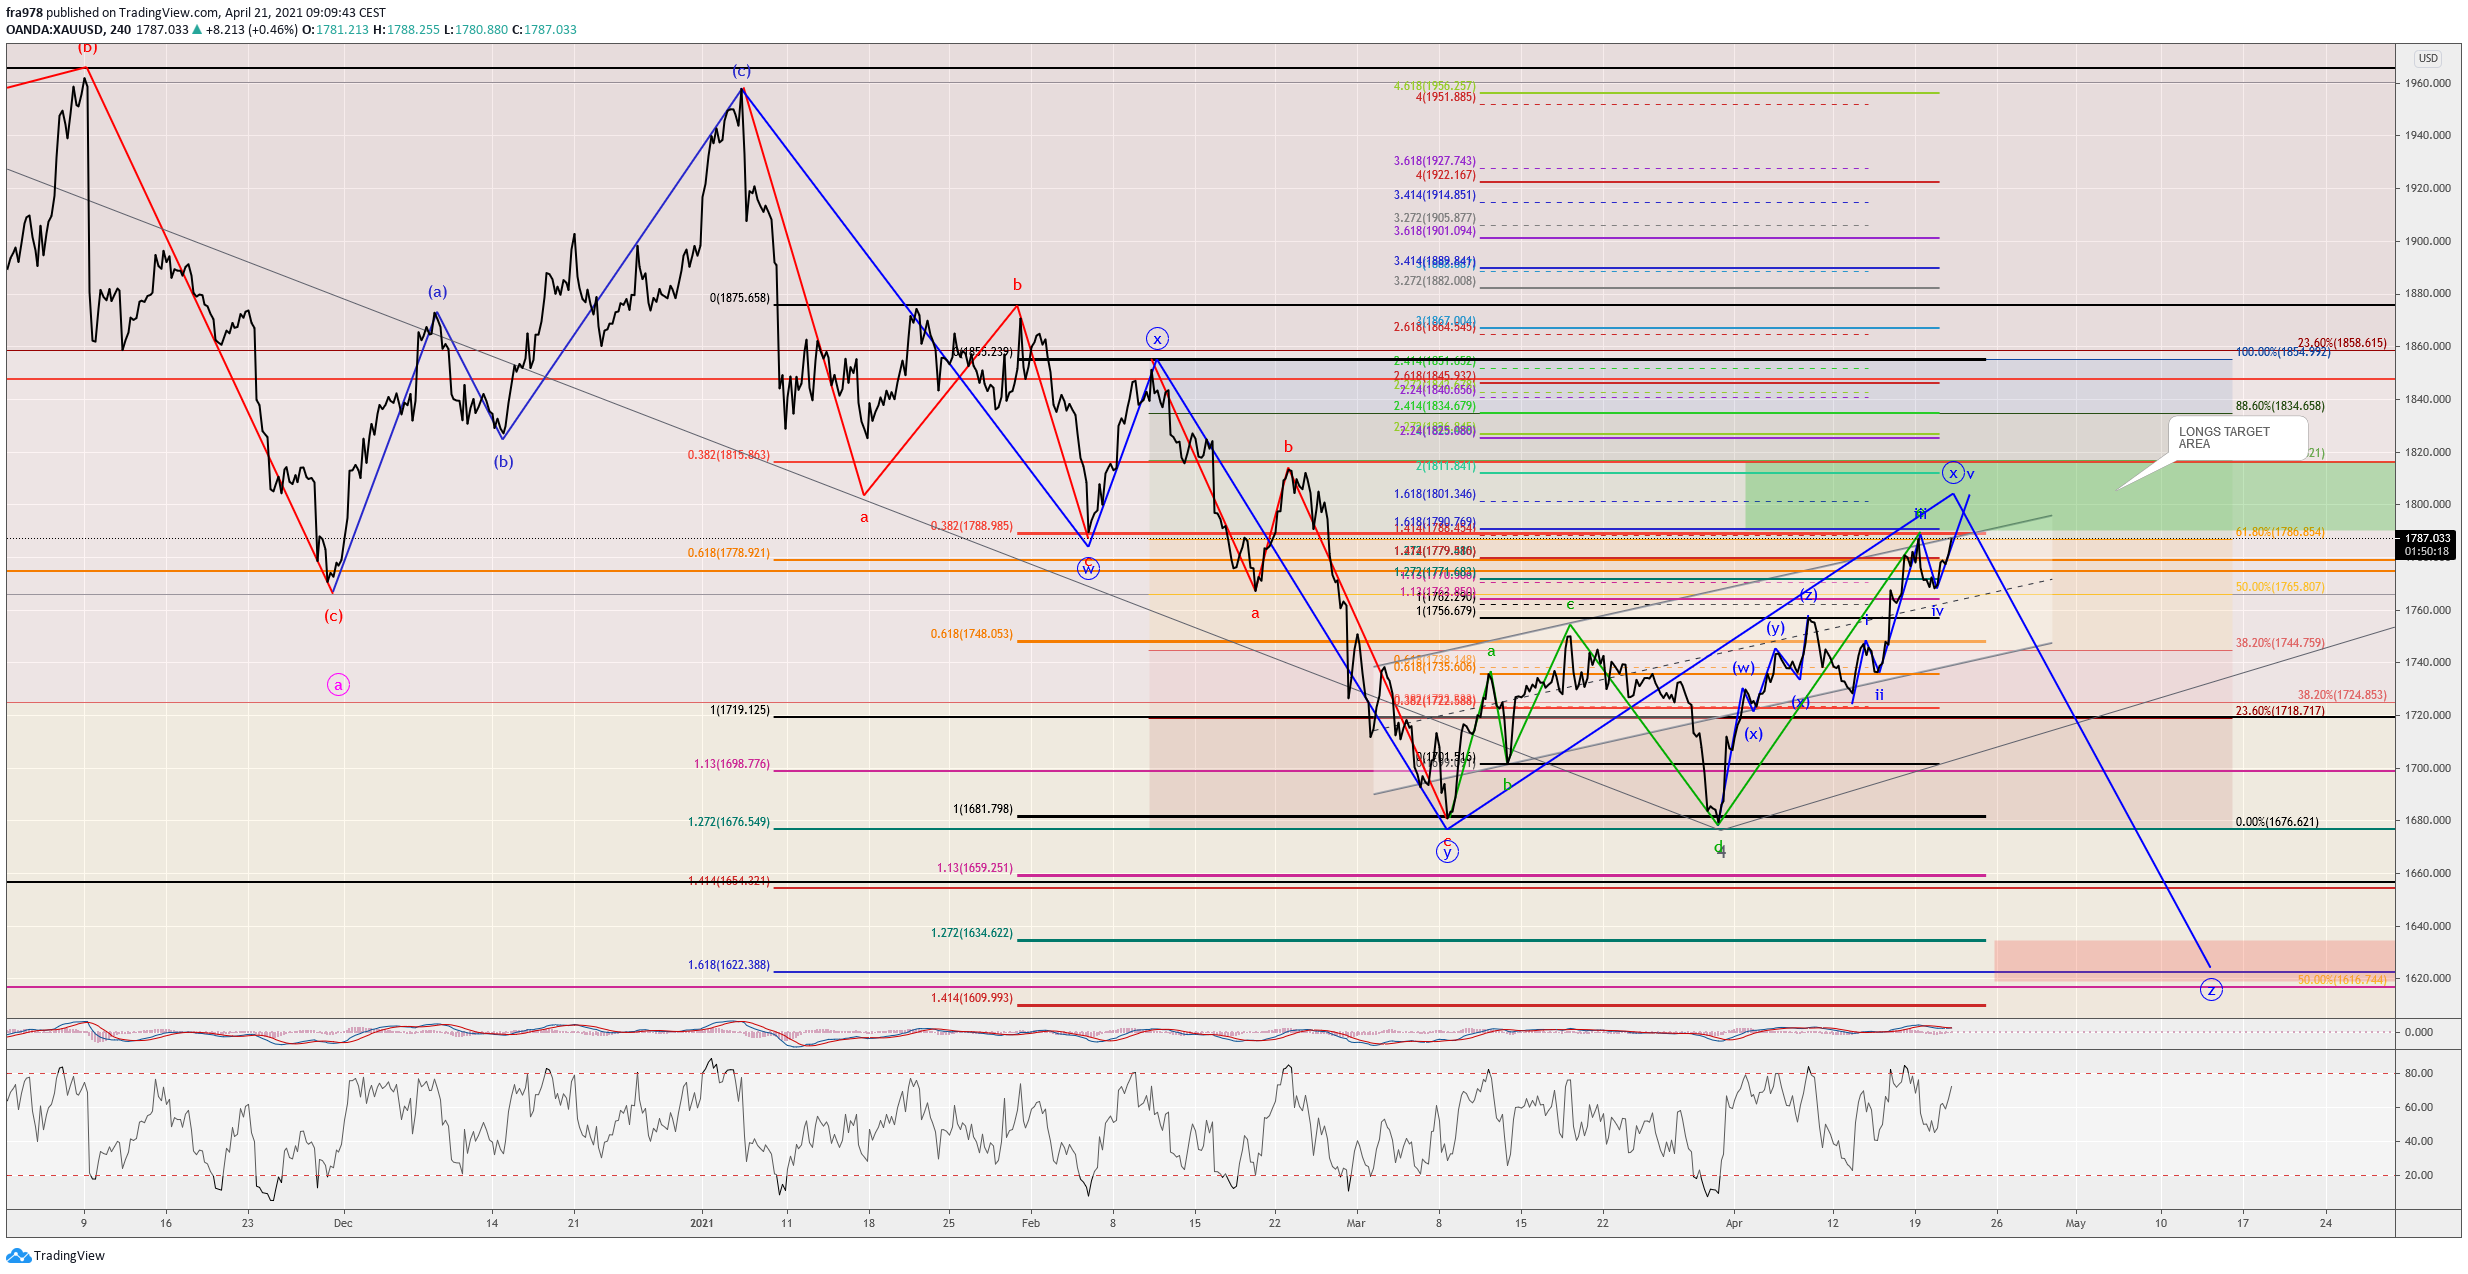Click the 3.272(1882.008) extension label
Screen dimensions: 2468x1274
pyautogui.click(x=1435, y=281)
